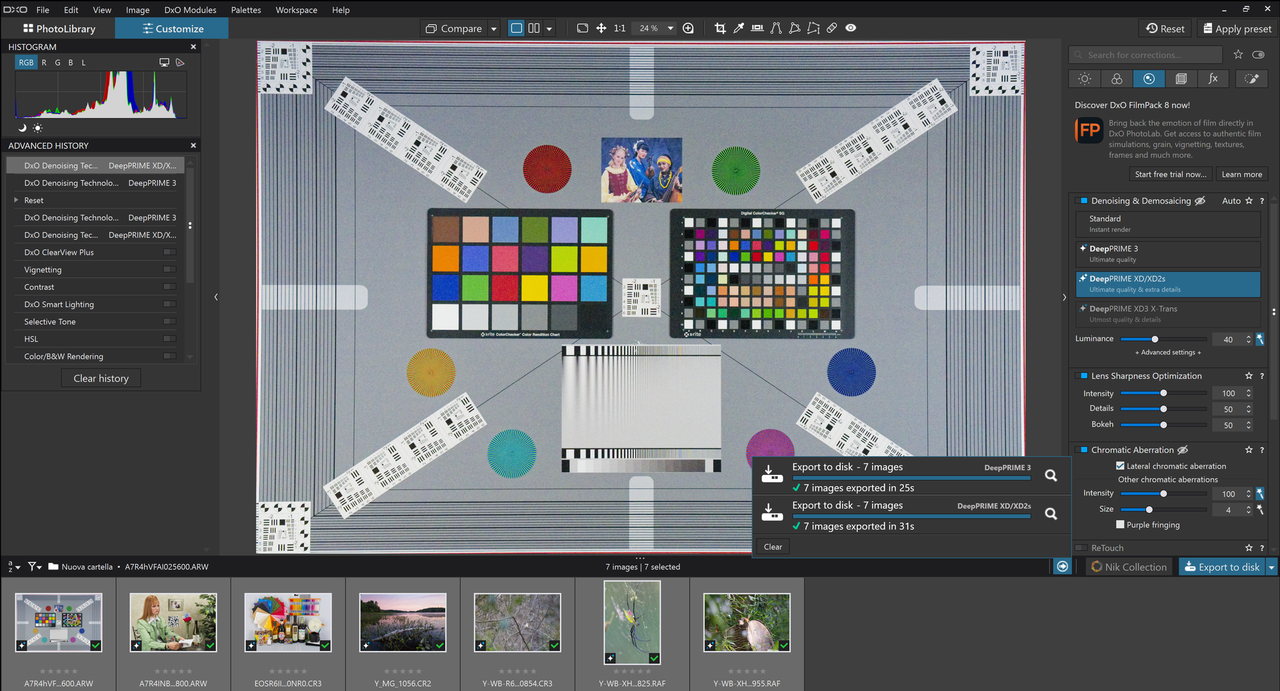This screenshot has height=691, width=1280.
Task: Zoom in with the magnifier plus icon
Action: coord(688,28)
